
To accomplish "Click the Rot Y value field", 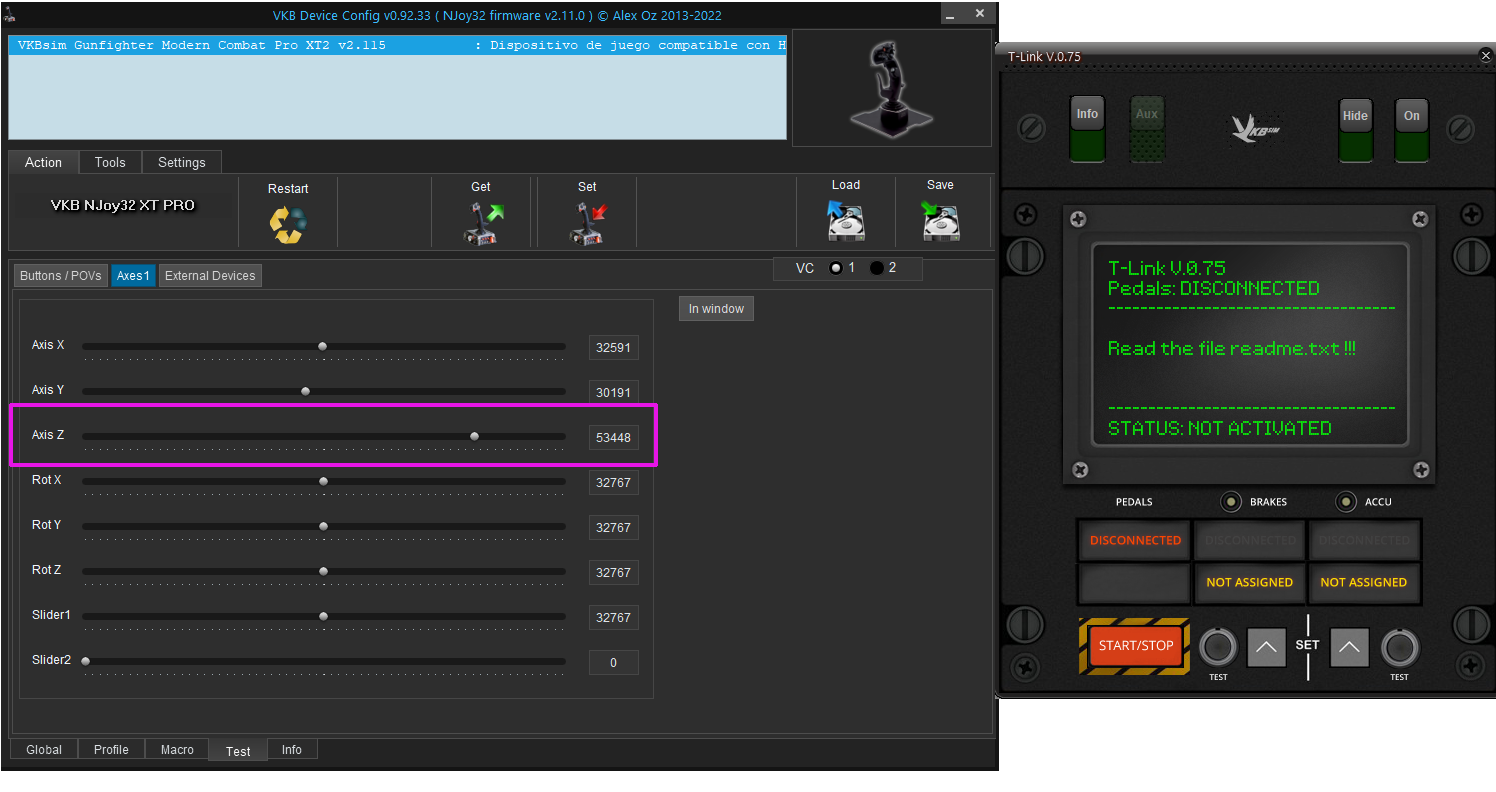I will [613, 528].
